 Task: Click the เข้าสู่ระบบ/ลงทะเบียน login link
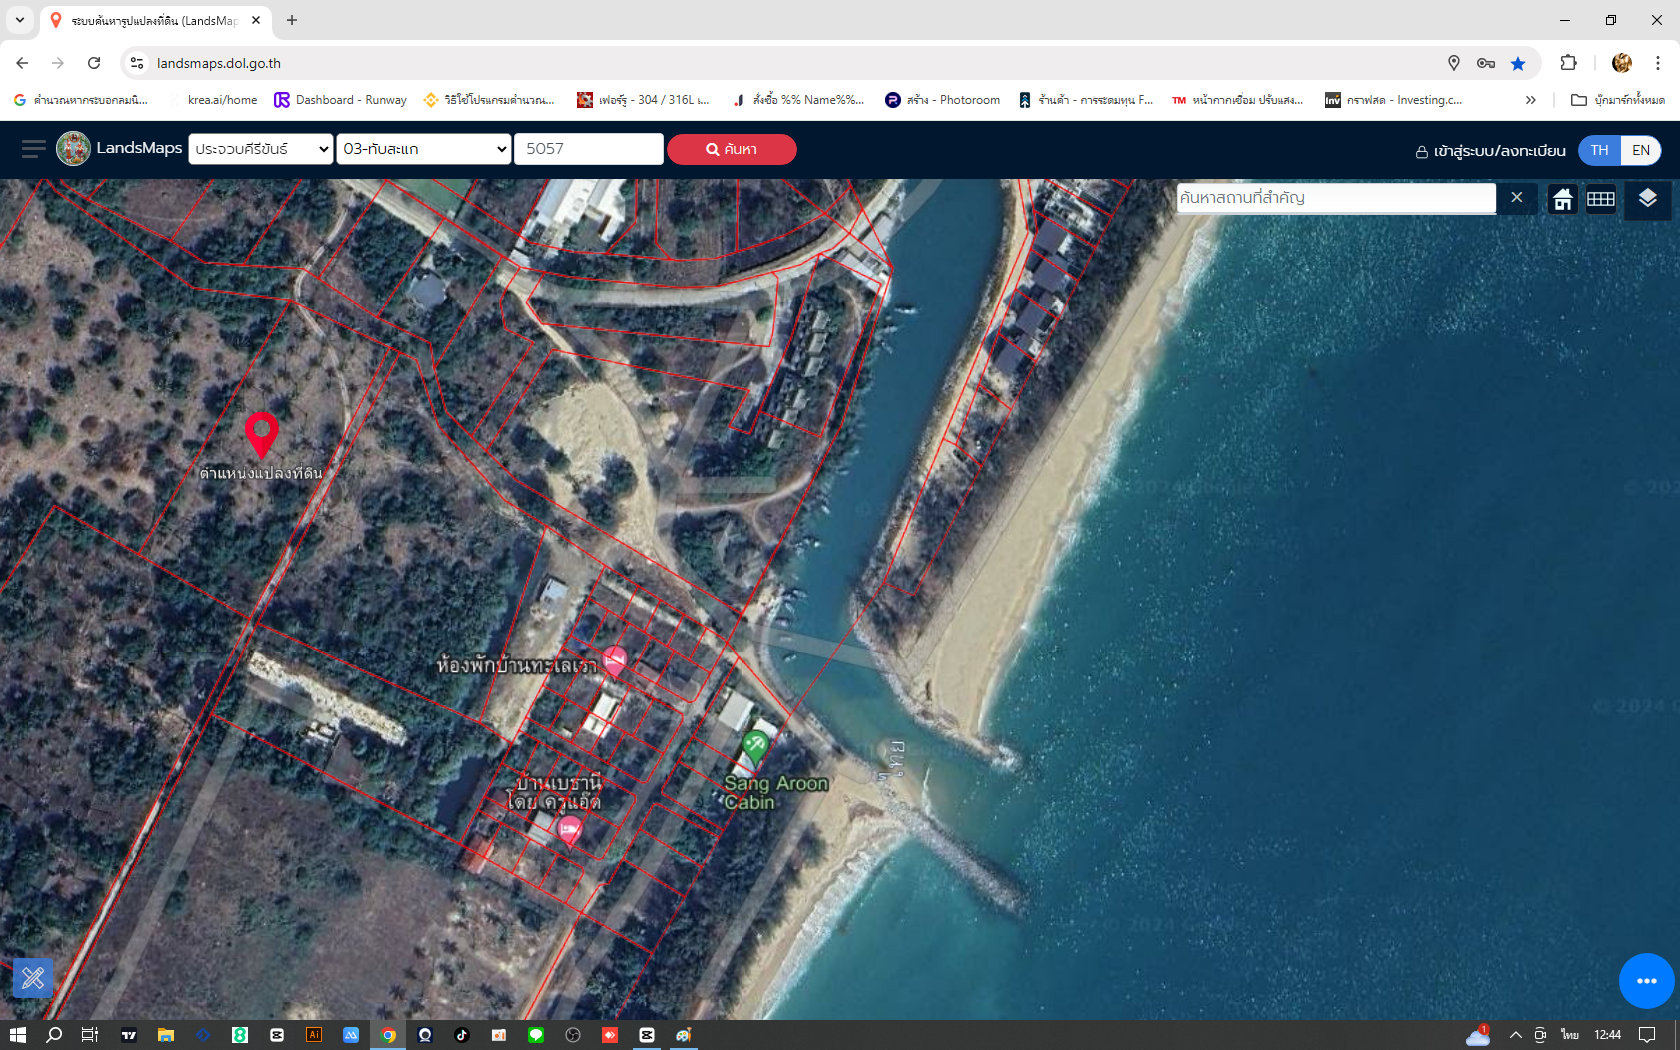point(1490,151)
